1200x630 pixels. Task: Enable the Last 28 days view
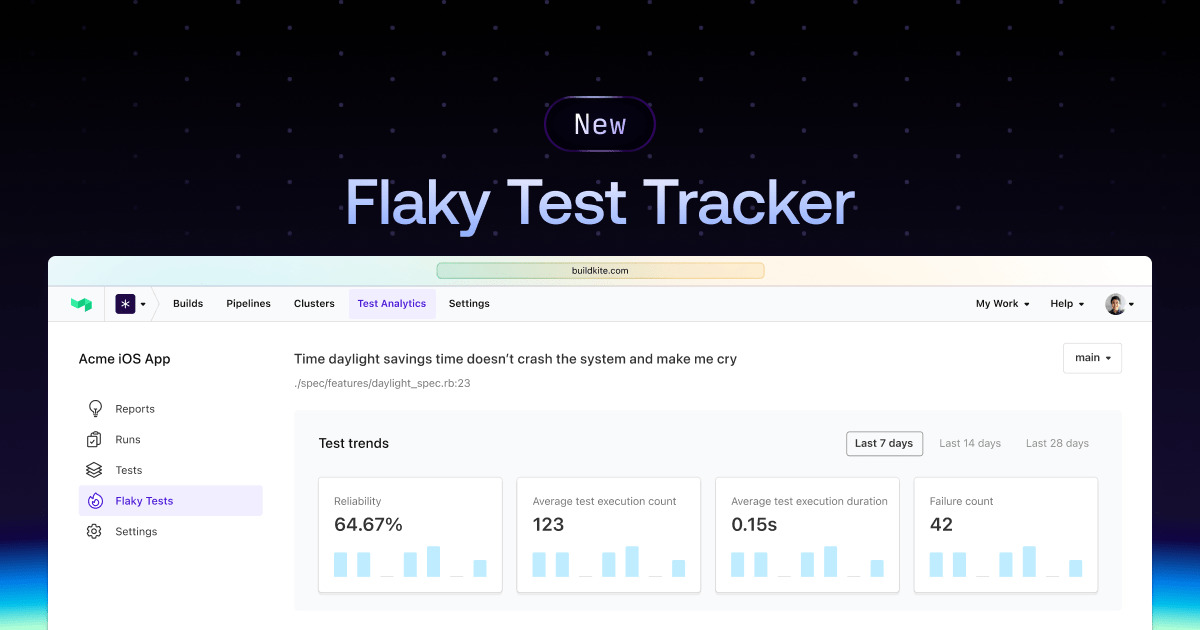(x=1057, y=442)
